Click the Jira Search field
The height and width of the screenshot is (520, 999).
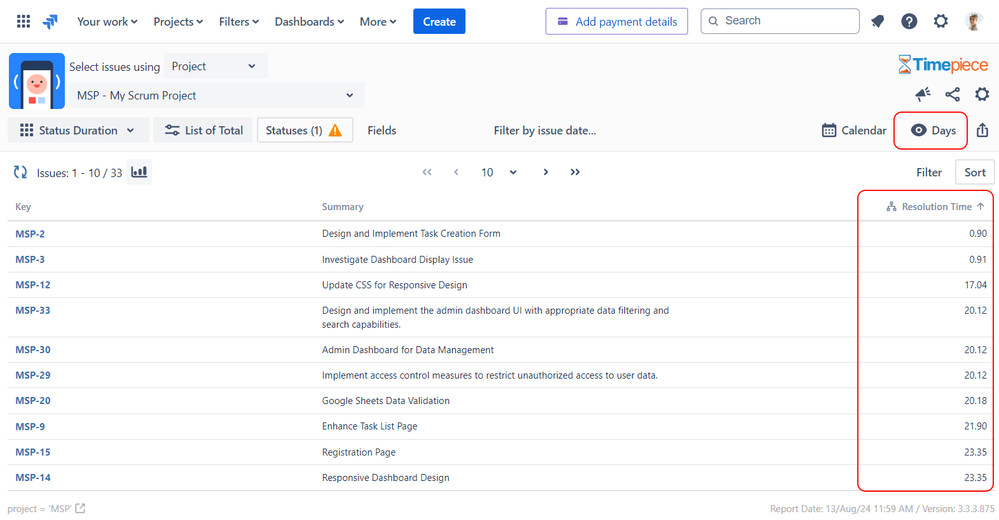click(x=780, y=21)
